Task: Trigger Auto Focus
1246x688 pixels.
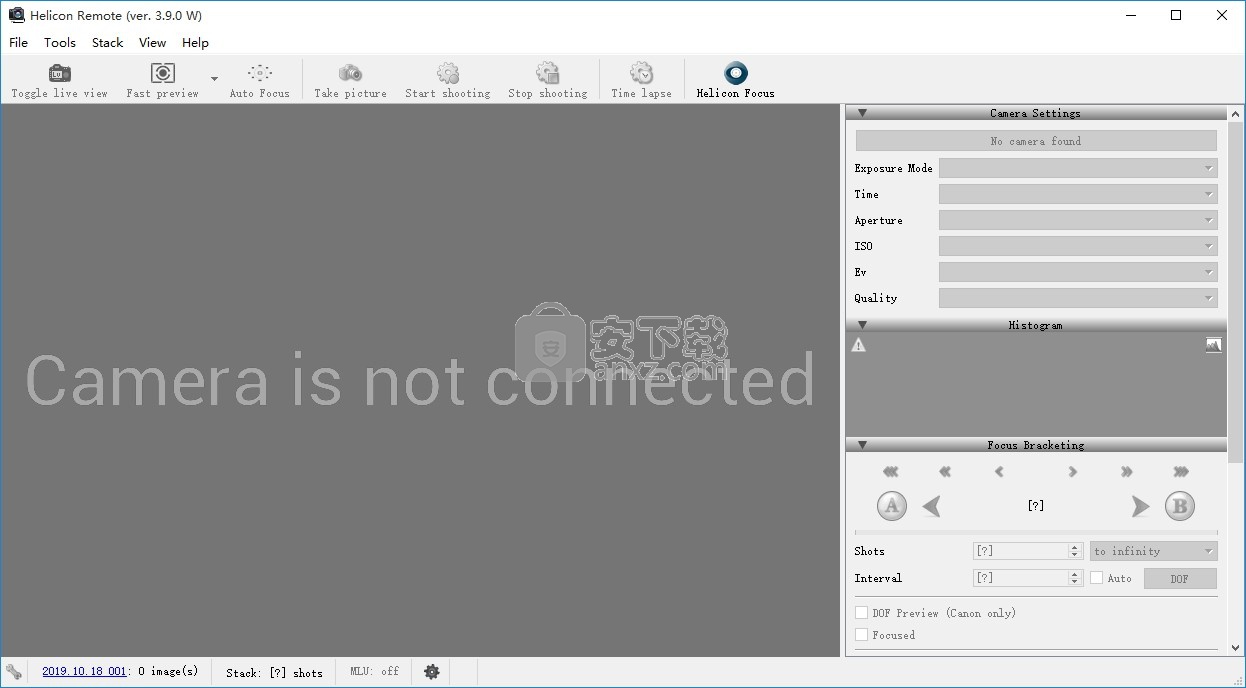Action: (260, 80)
